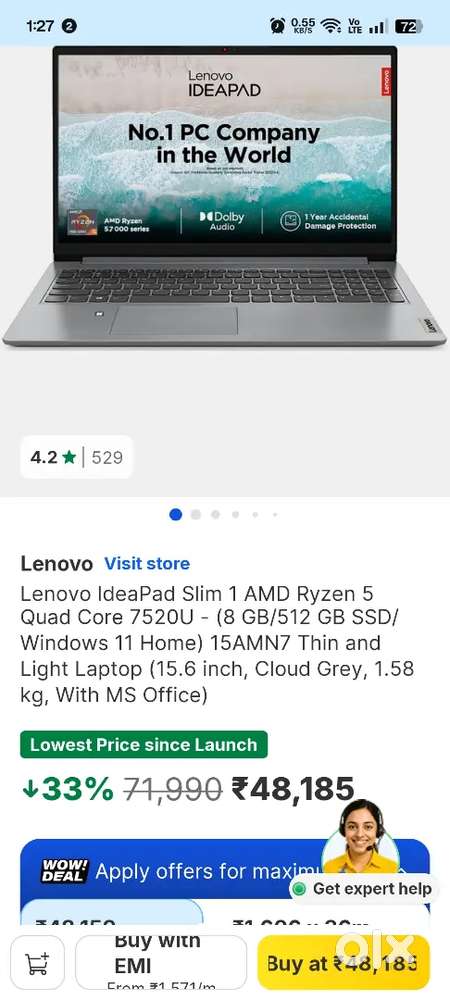
Task: Tap the battery level indicator
Action: pyautogui.click(x=408, y=26)
